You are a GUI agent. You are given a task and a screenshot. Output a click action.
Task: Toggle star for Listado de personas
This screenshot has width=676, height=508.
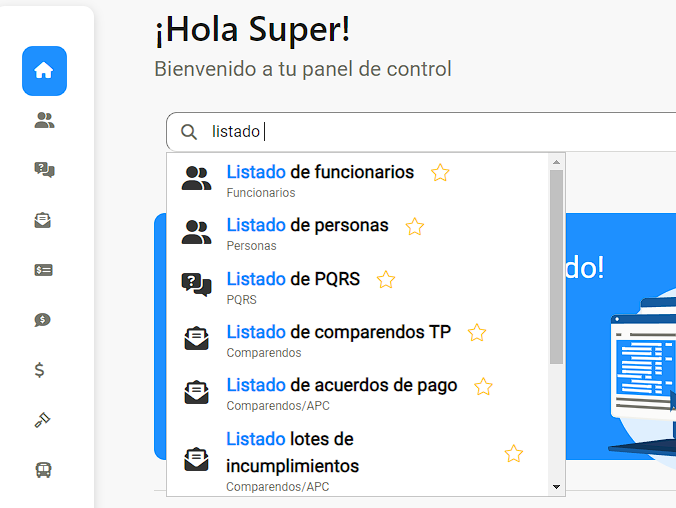(415, 227)
